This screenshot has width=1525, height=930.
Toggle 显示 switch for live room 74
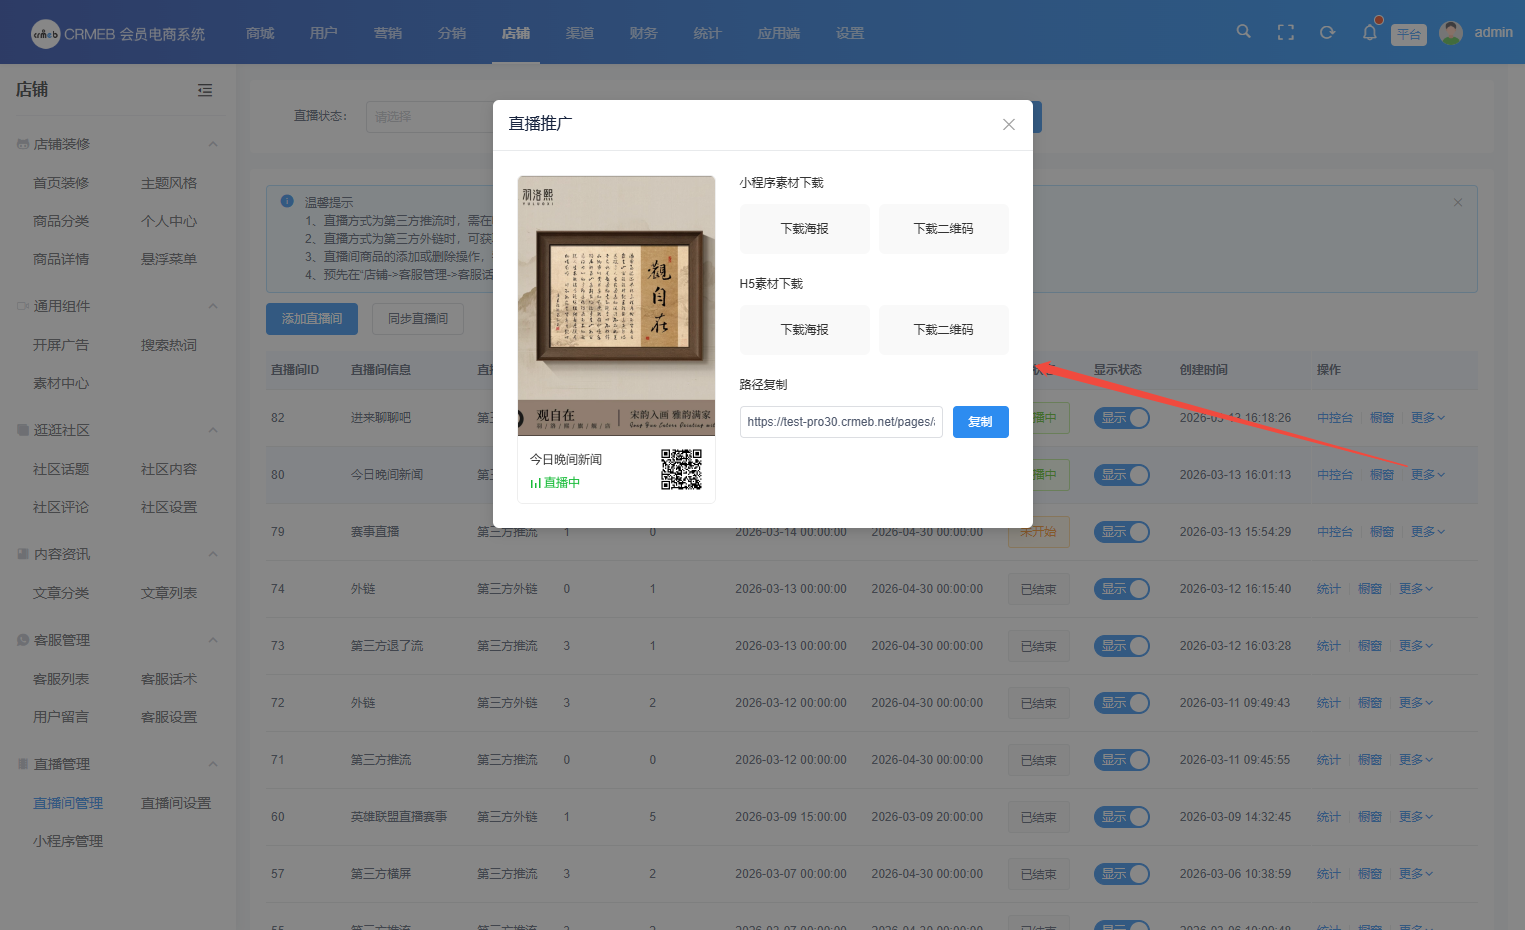pos(1121,589)
